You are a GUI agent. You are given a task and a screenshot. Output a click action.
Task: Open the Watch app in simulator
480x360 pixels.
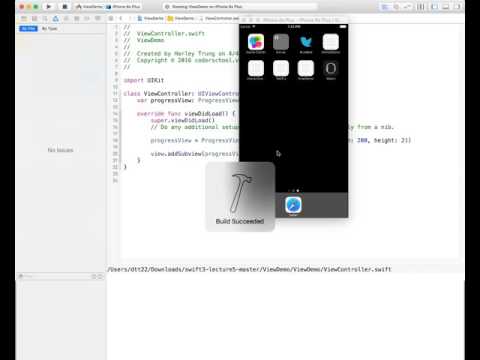[331, 69]
